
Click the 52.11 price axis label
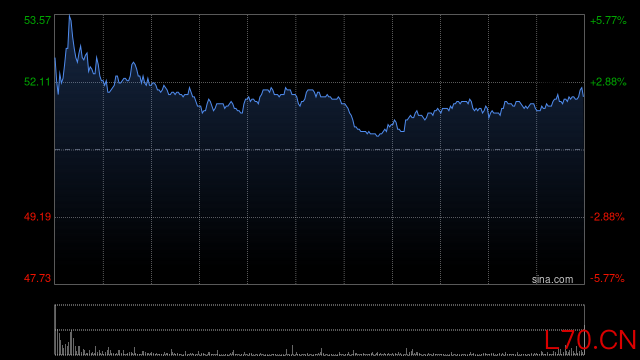(37, 82)
